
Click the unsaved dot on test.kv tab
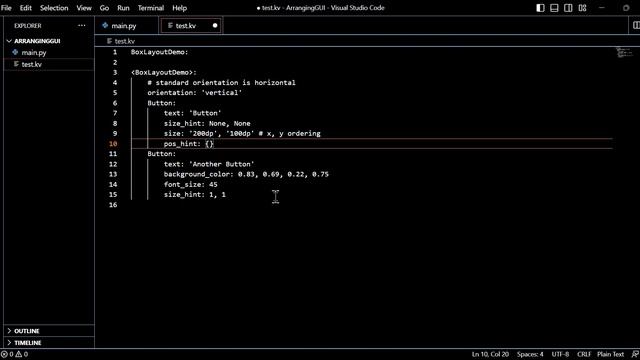point(215,26)
